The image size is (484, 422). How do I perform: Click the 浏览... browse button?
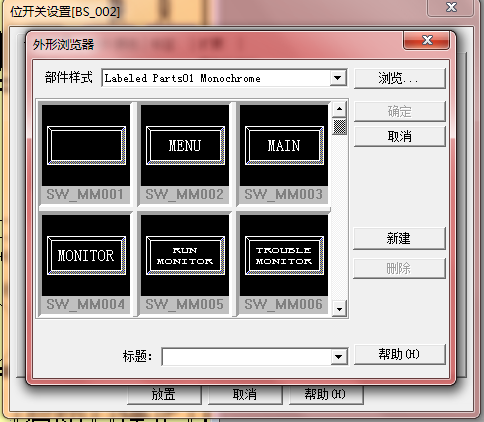coord(399,79)
